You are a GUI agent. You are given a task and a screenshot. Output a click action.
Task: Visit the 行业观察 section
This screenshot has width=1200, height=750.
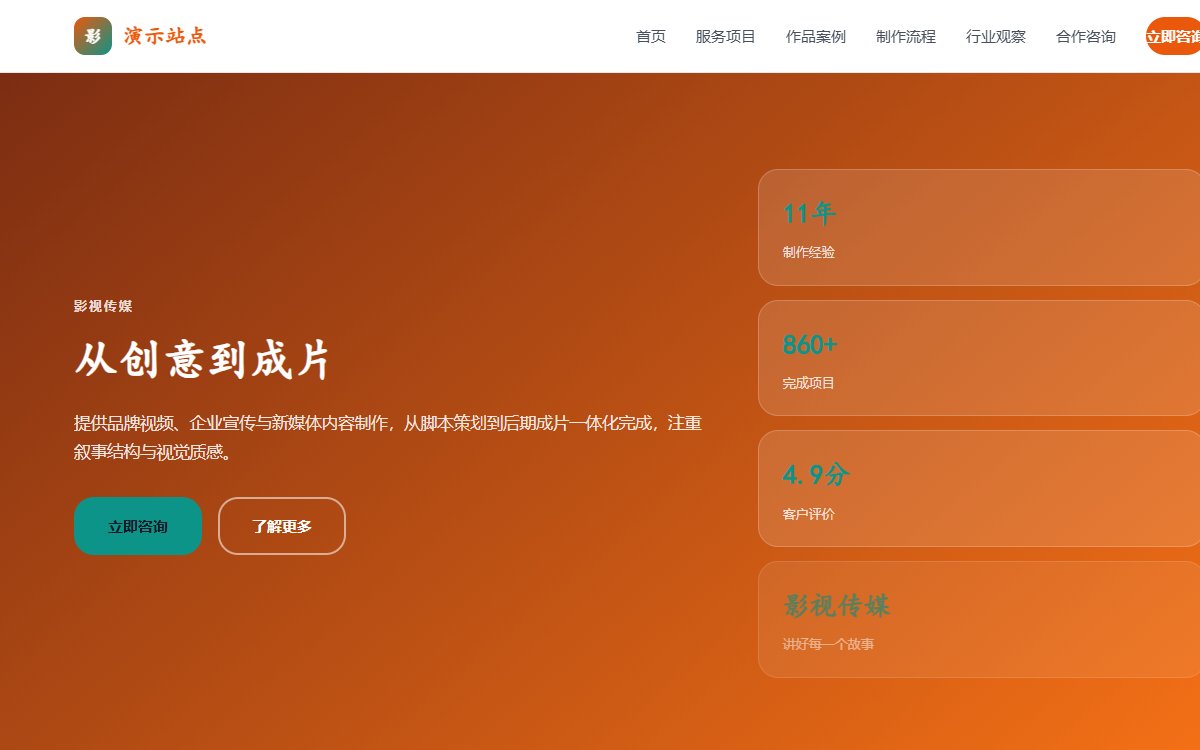[x=996, y=37]
